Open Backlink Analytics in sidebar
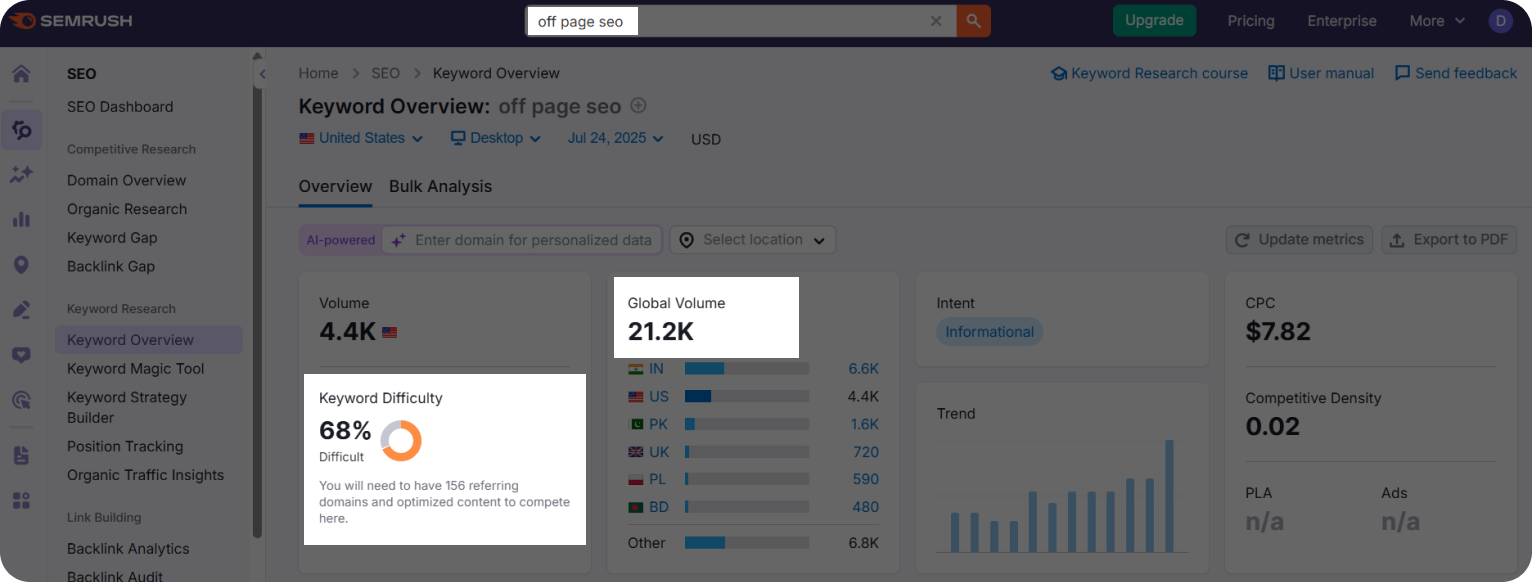 point(128,549)
